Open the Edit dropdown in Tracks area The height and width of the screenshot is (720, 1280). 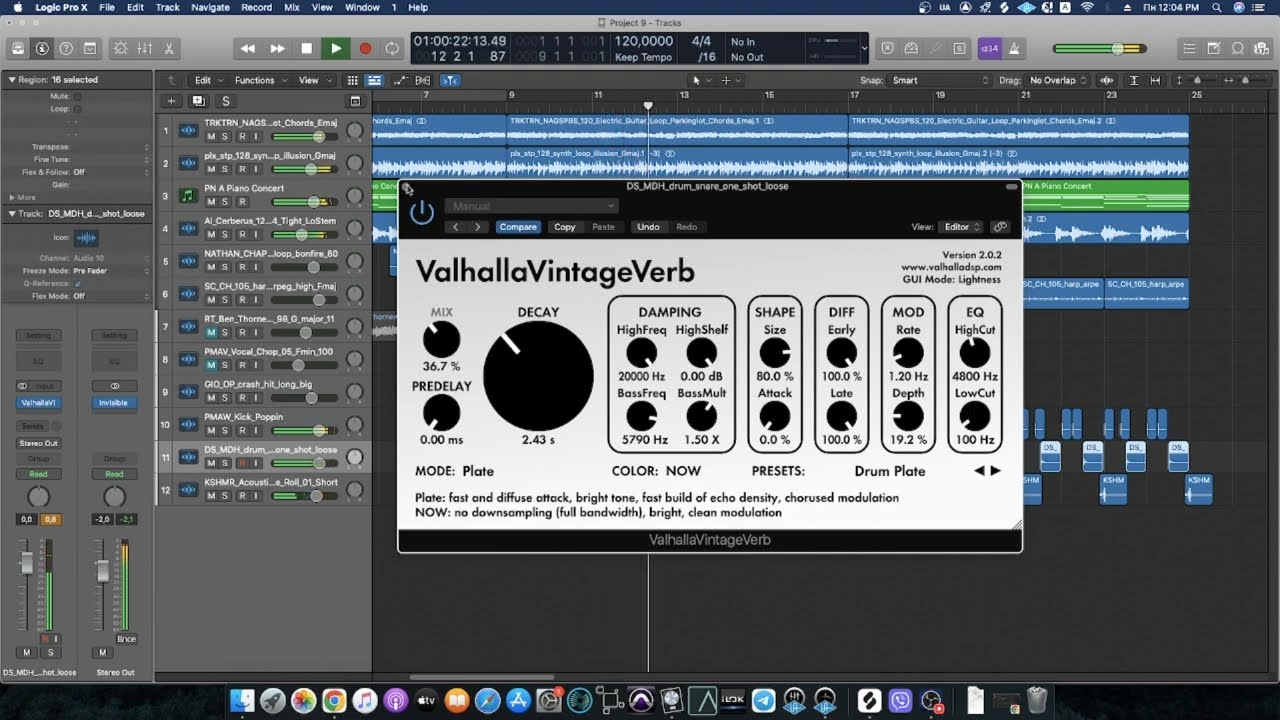coord(208,80)
